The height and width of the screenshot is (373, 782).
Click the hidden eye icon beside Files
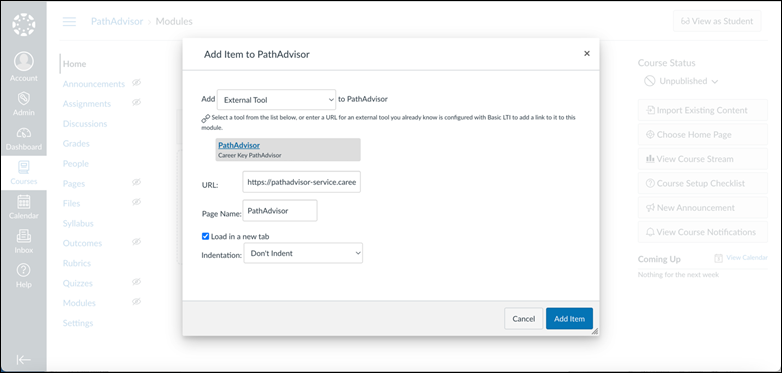click(x=136, y=202)
